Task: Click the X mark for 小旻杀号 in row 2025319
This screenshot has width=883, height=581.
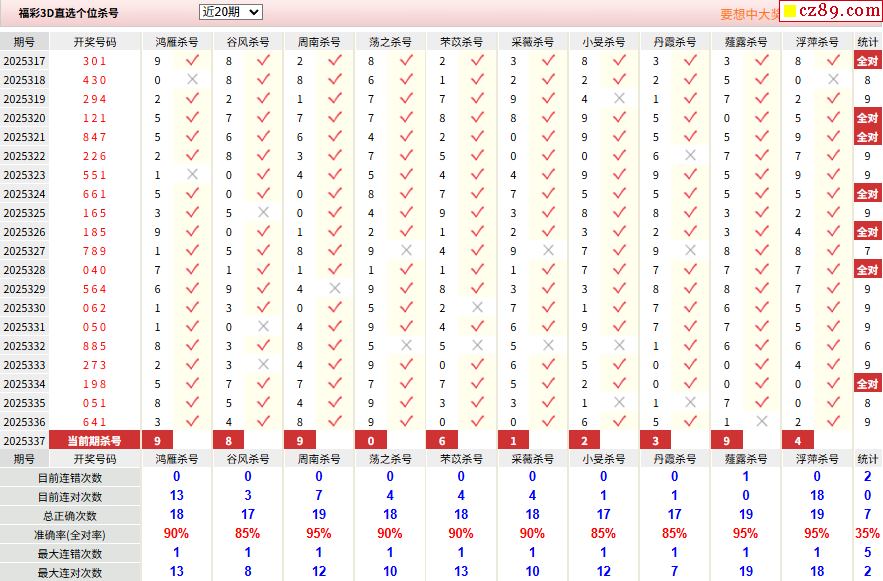Action: [619, 99]
